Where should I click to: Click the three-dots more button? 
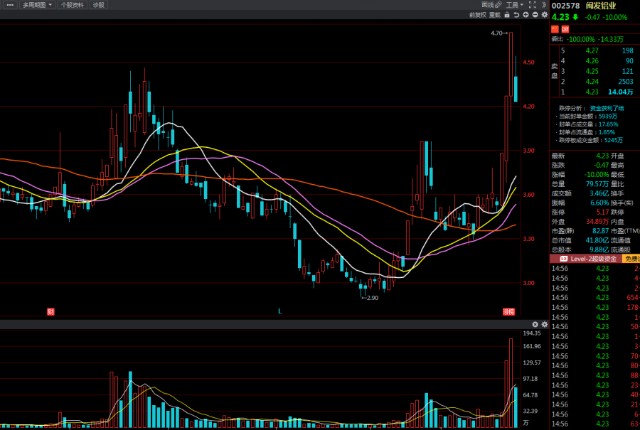click(8, 5)
